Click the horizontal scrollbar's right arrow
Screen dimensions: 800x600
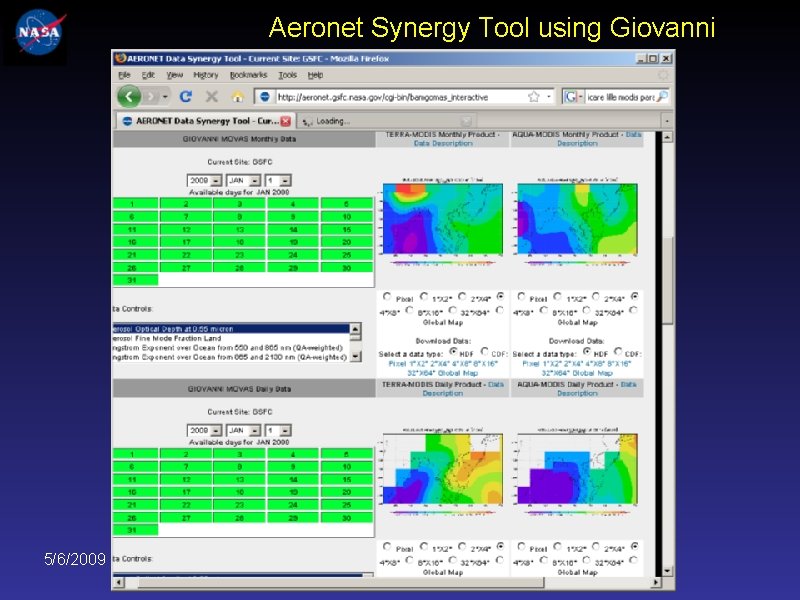coord(656,582)
